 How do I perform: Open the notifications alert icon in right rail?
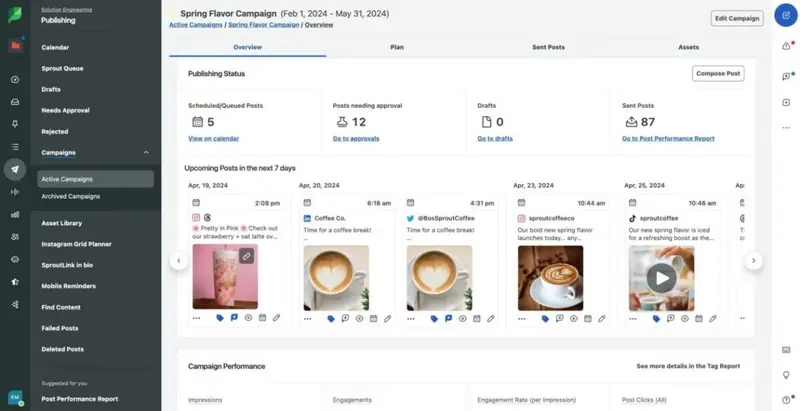pyautogui.click(x=785, y=46)
